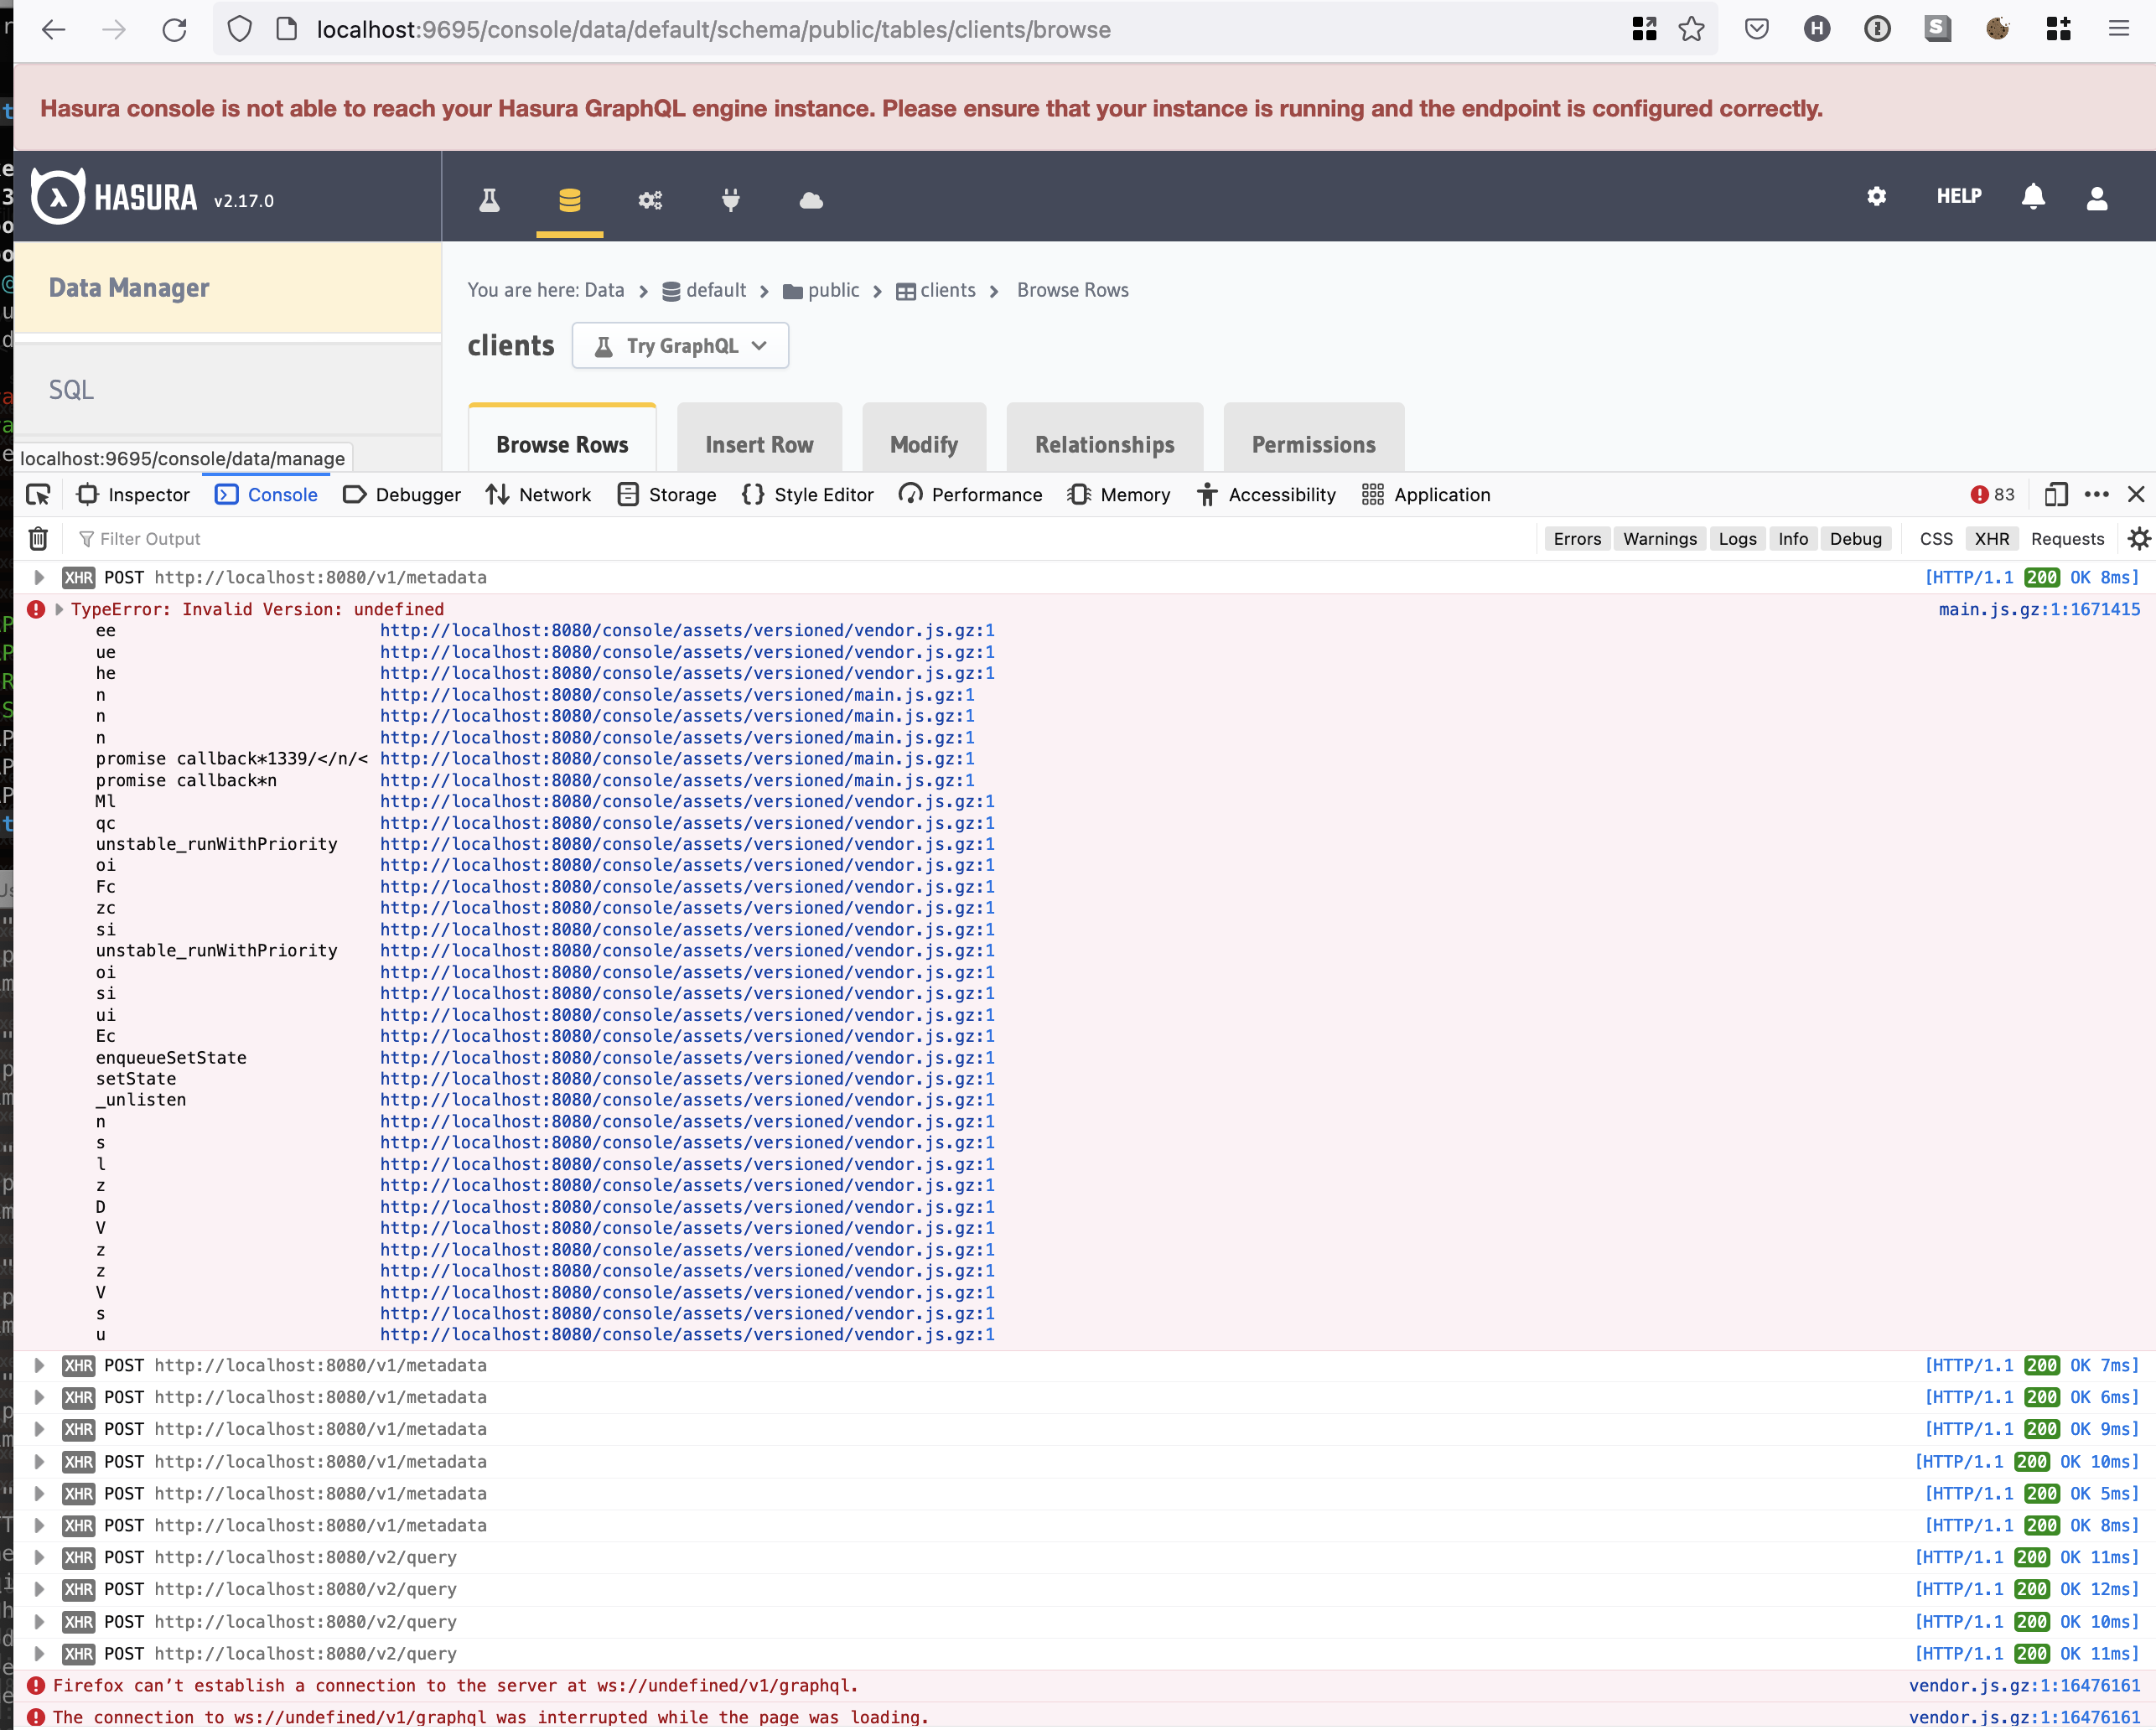Open the Remote Schemas plug icon
This screenshot has height=1730, width=2156.
coord(731,200)
